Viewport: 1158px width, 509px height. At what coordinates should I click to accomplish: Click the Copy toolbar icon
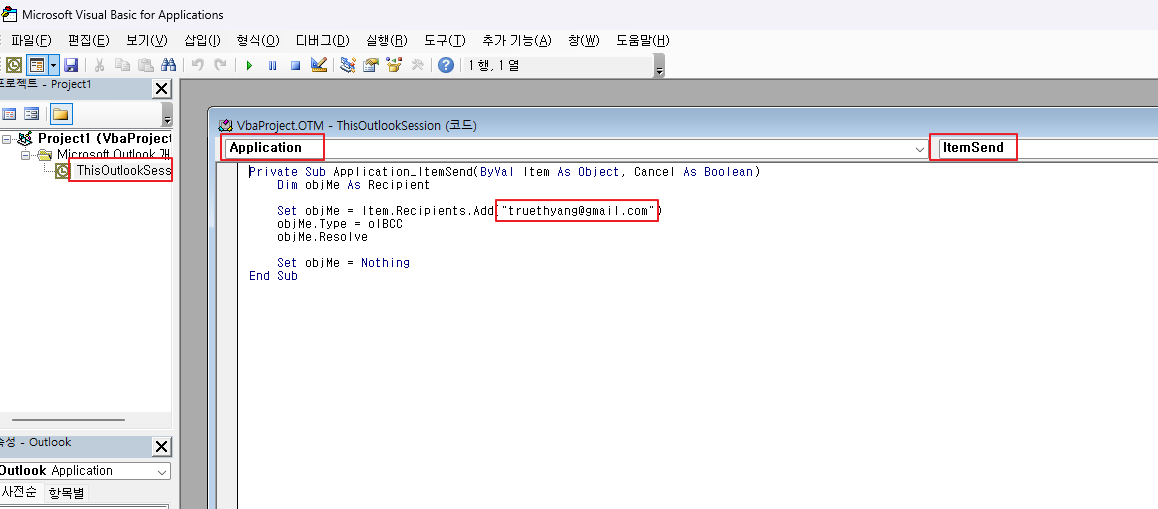point(122,65)
